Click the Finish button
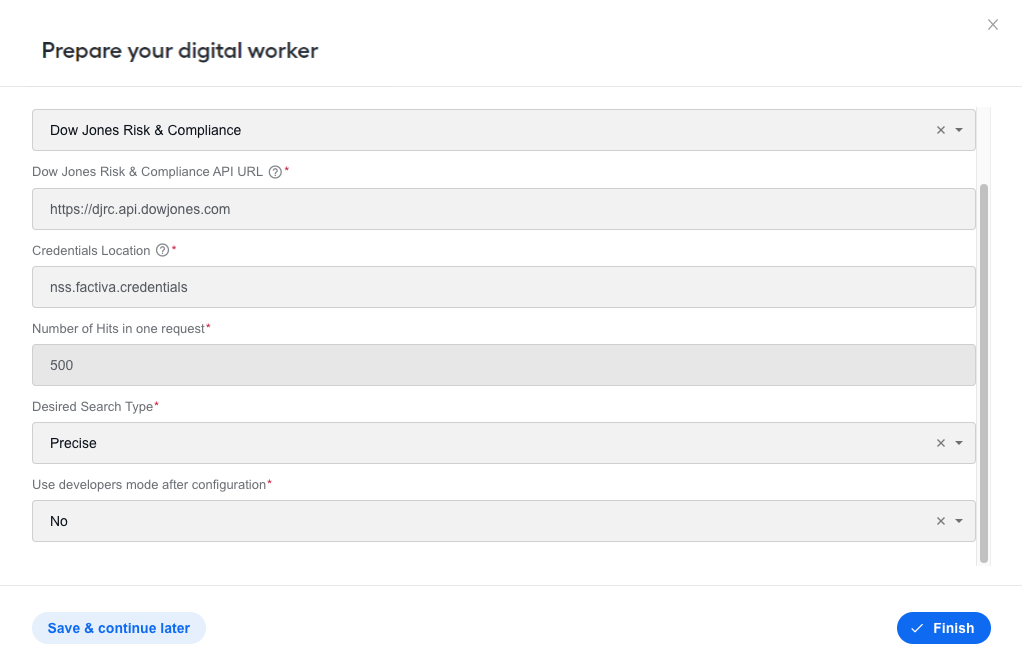Image resolution: width=1022 pixels, height=663 pixels. [x=943, y=628]
